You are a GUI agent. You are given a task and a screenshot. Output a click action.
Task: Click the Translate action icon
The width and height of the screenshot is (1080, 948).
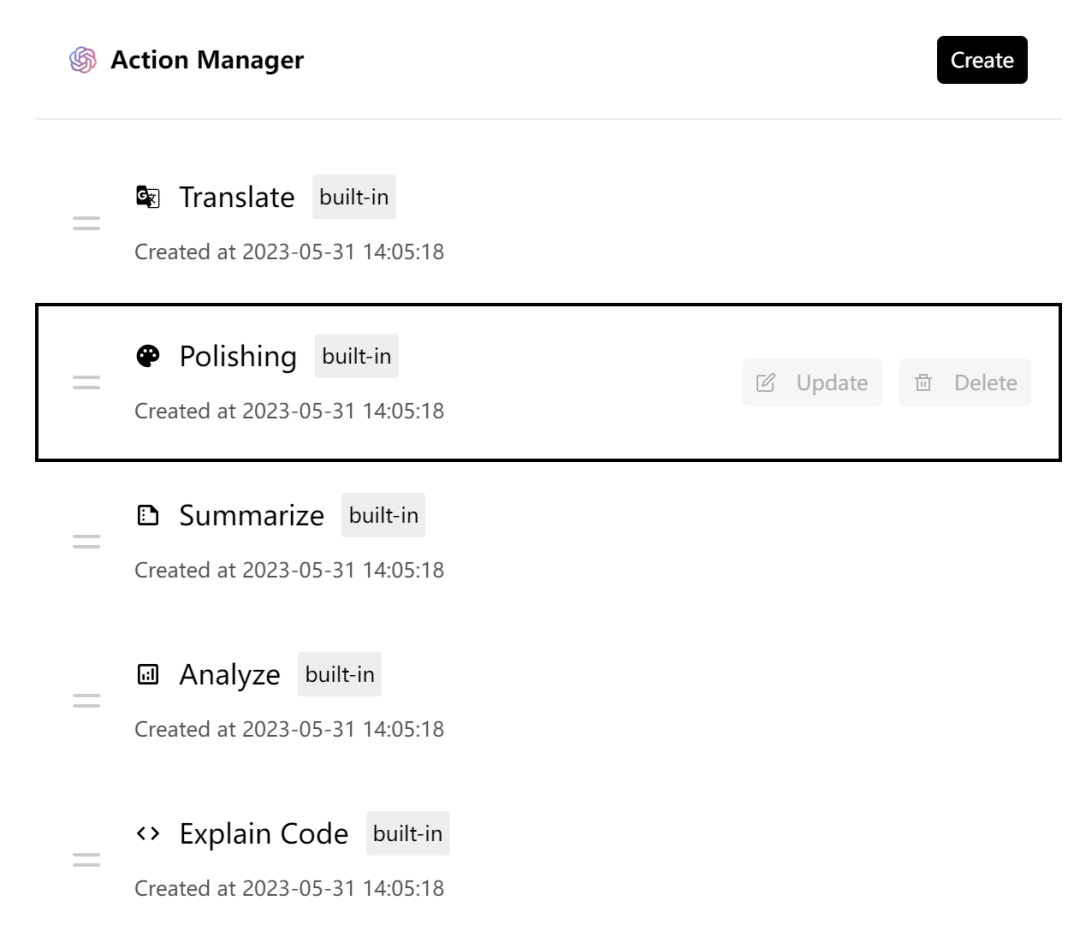tap(147, 197)
